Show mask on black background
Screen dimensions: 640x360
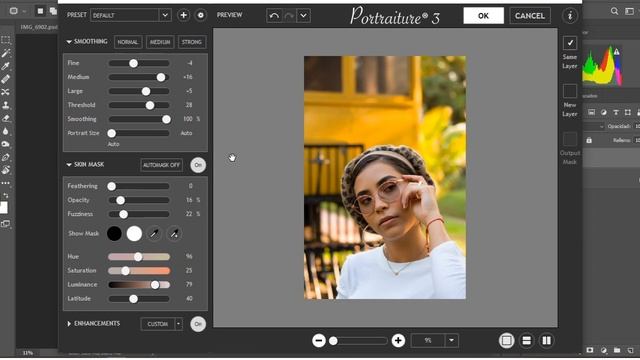coord(114,233)
